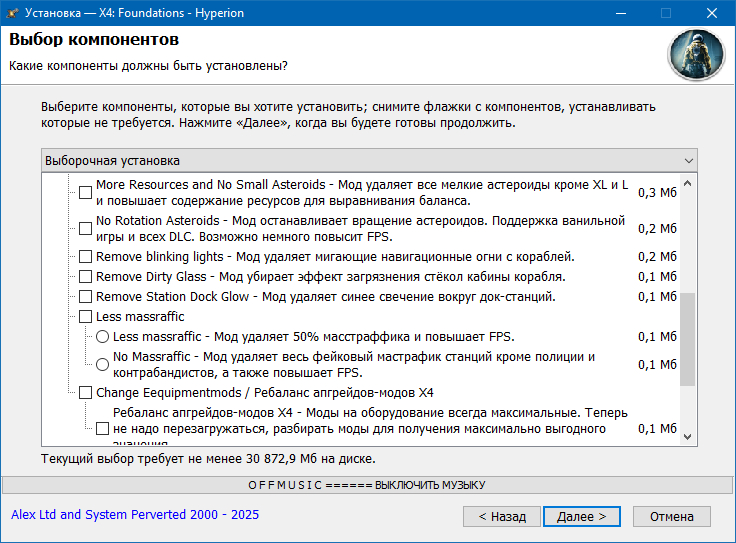Open the Выборочная установка install type dropdown
736x543 pixels.
click(x=369, y=161)
